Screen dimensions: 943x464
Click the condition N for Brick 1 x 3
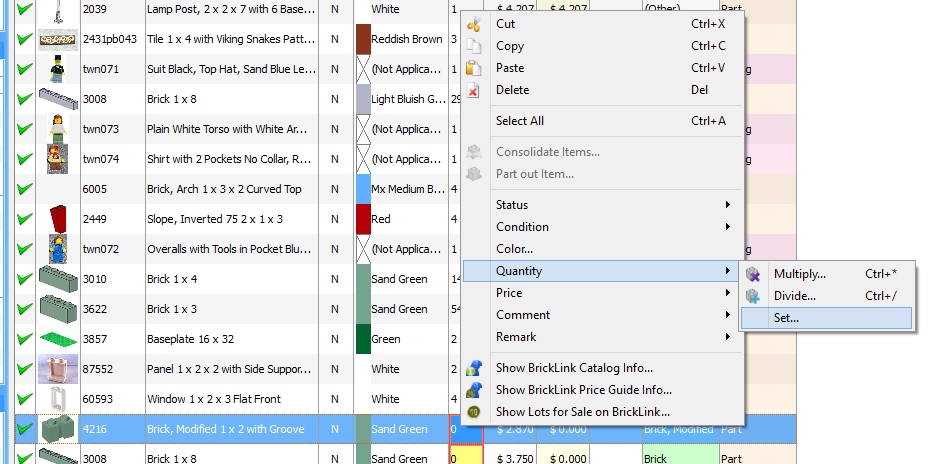pyautogui.click(x=335, y=309)
